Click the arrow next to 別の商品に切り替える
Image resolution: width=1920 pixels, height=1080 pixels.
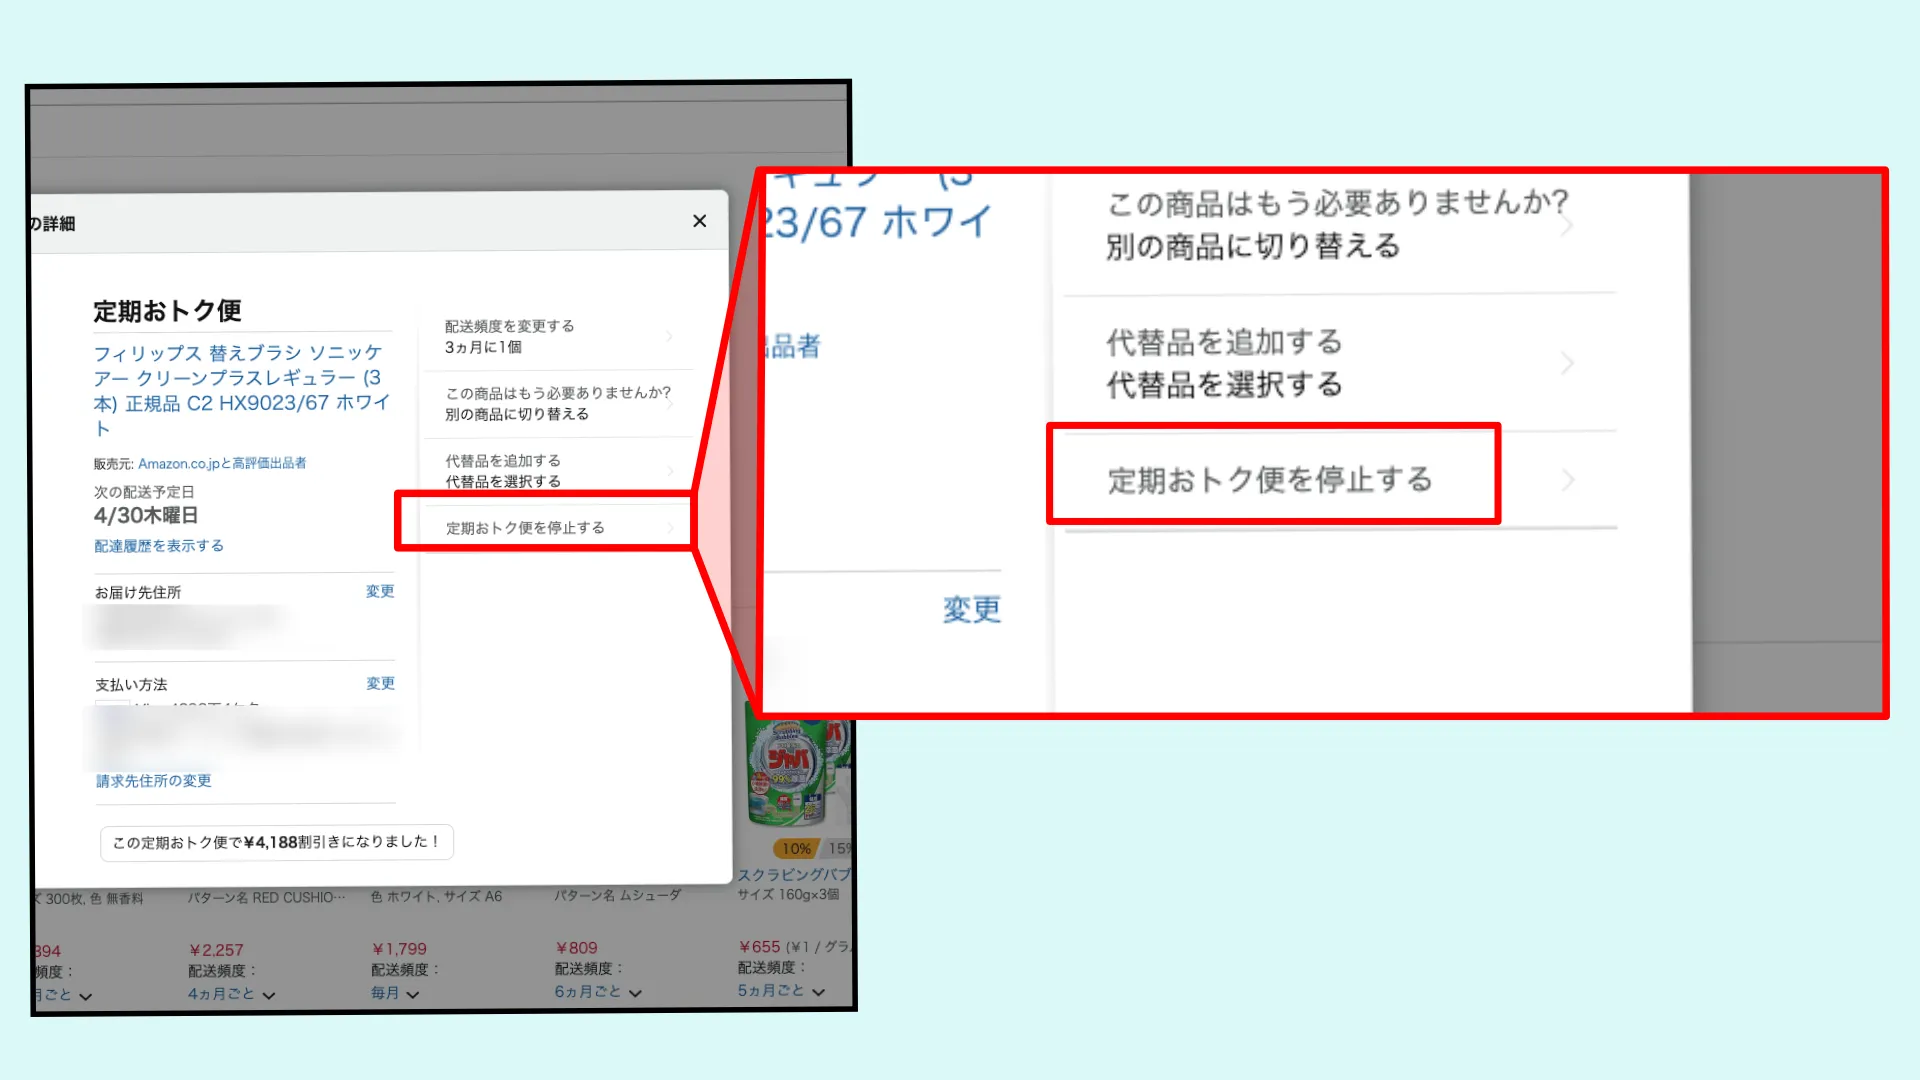(x=1566, y=224)
